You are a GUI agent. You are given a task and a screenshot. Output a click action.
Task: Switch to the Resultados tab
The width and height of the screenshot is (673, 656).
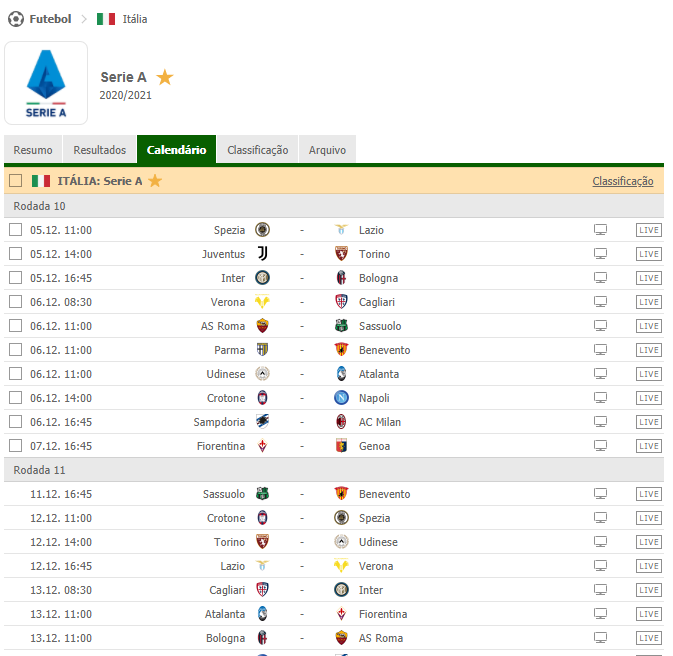pyautogui.click(x=100, y=150)
